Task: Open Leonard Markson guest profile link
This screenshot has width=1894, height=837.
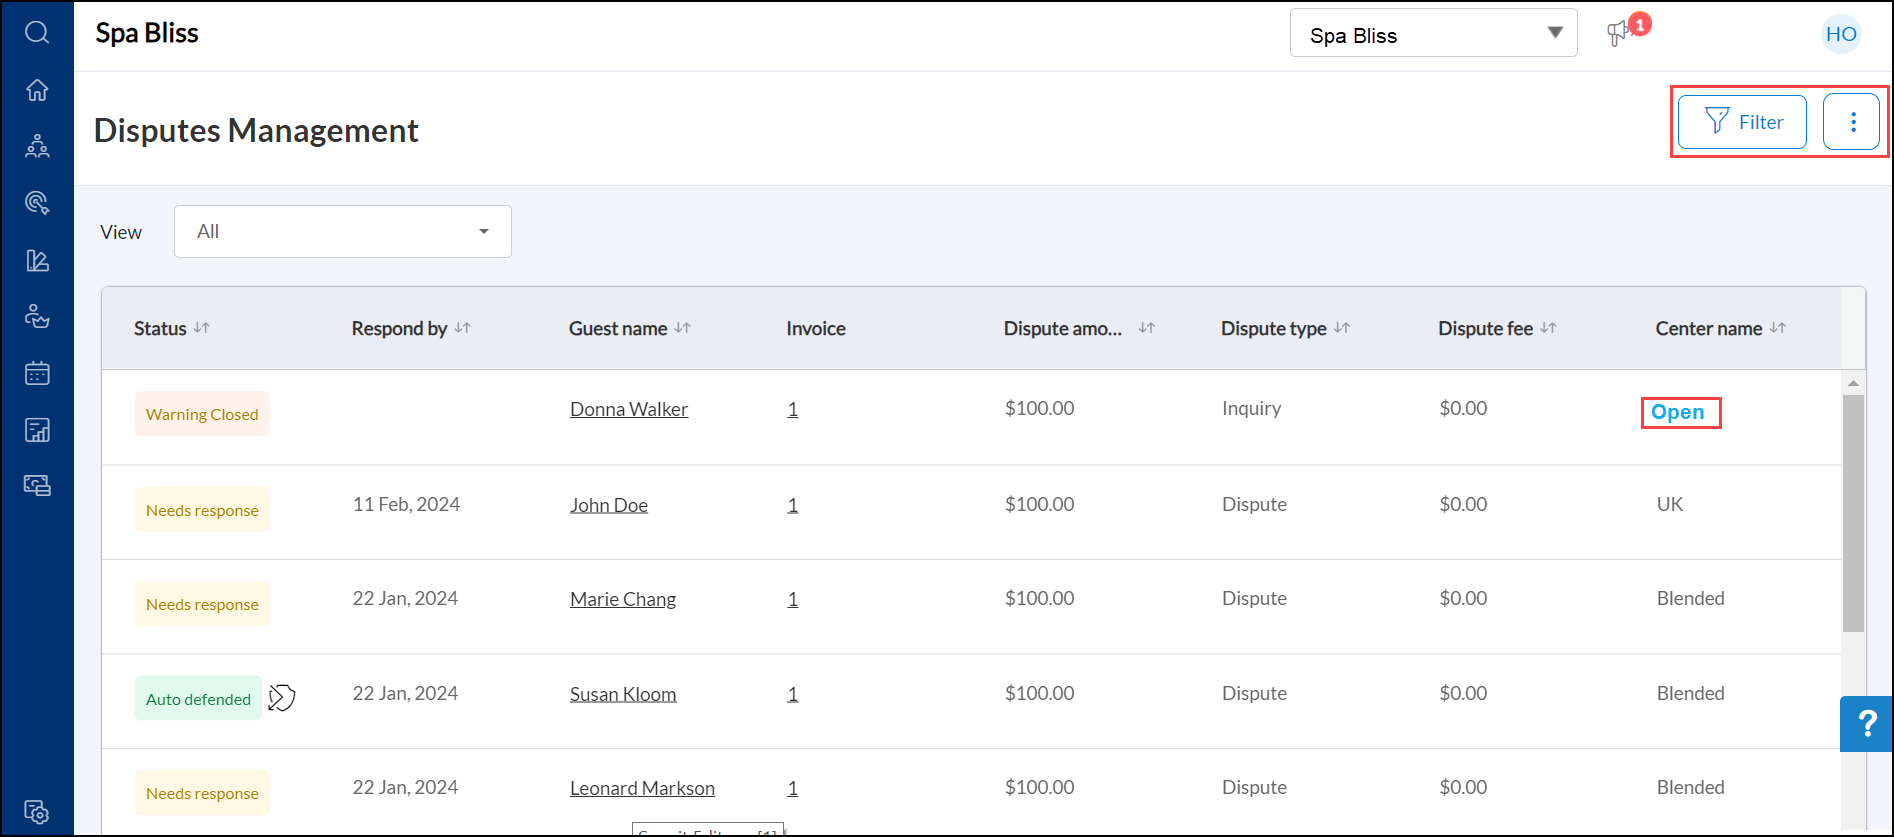Action: (x=642, y=788)
